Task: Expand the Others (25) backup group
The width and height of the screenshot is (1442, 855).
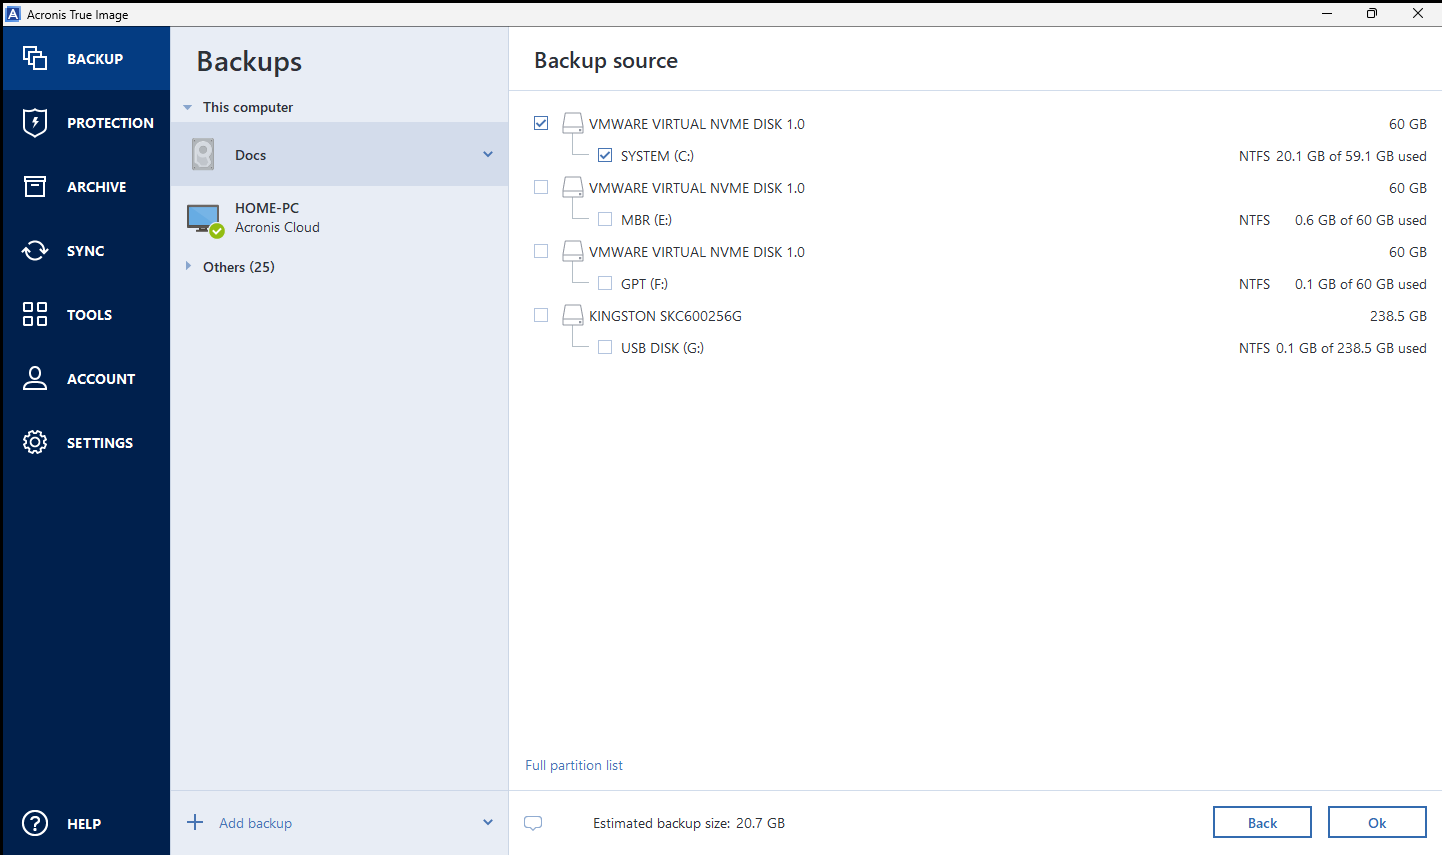Action: click(x=189, y=266)
